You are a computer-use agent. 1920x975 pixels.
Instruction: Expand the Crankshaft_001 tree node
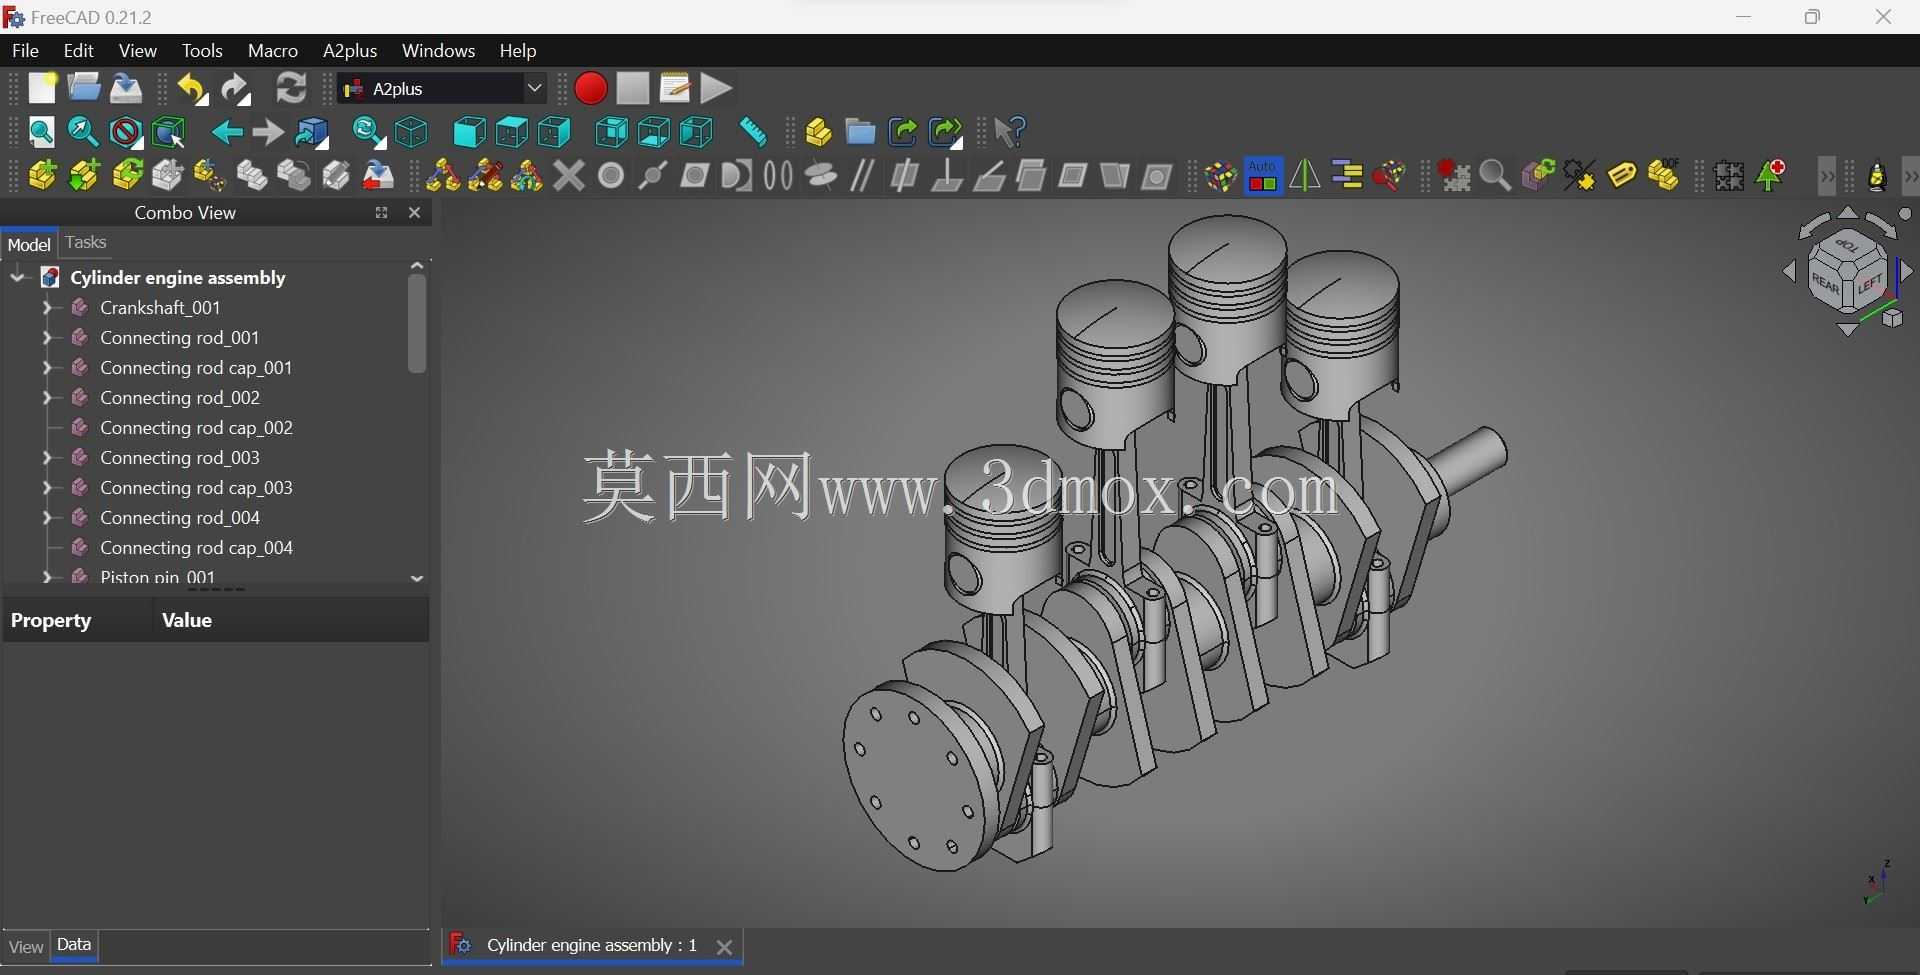coord(46,308)
